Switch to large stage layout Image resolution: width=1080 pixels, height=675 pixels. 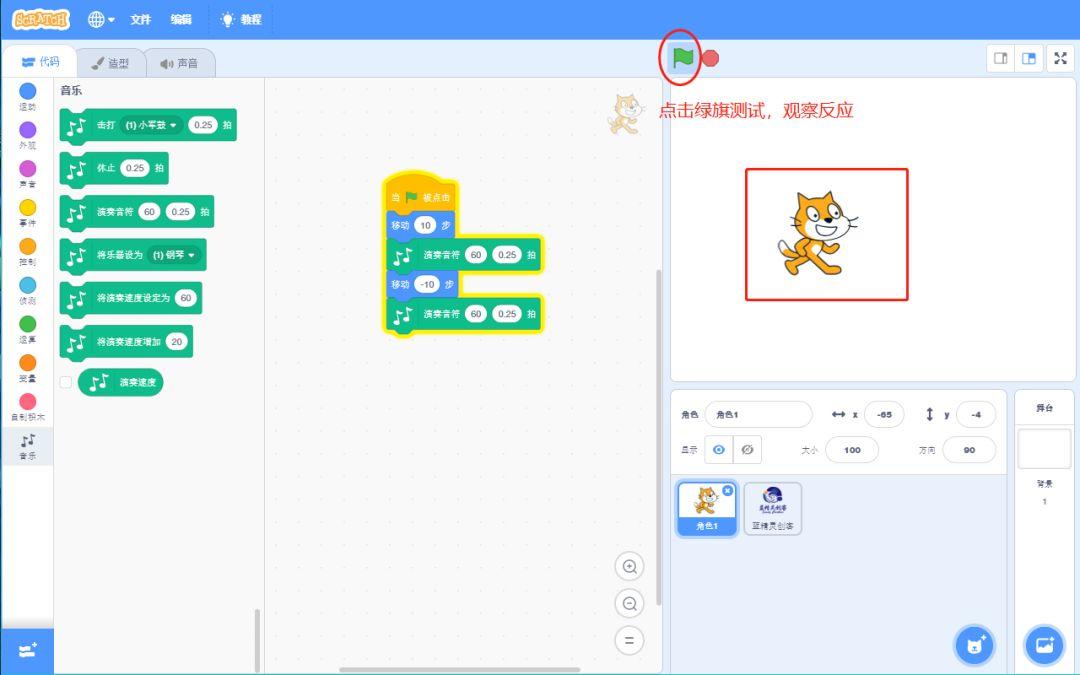(1029, 59)
